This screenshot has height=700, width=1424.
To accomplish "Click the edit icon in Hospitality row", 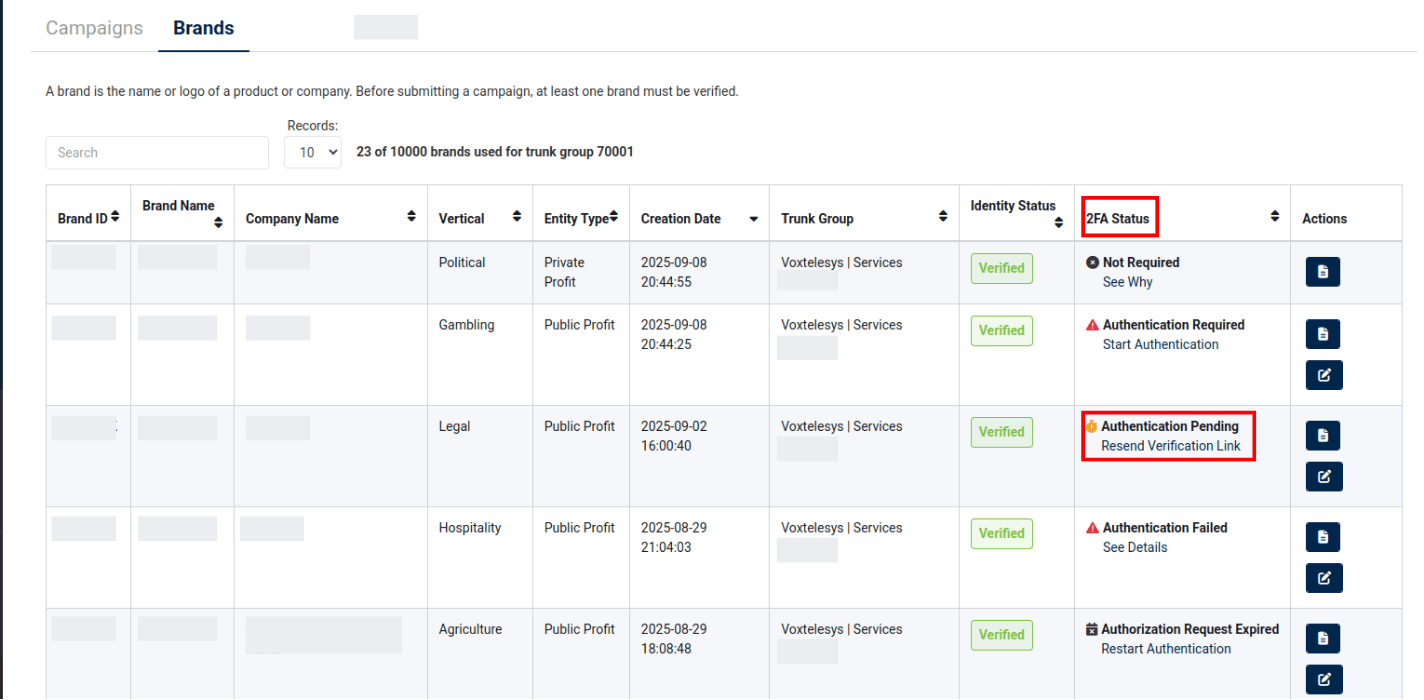I will [x=1323, y=578].
